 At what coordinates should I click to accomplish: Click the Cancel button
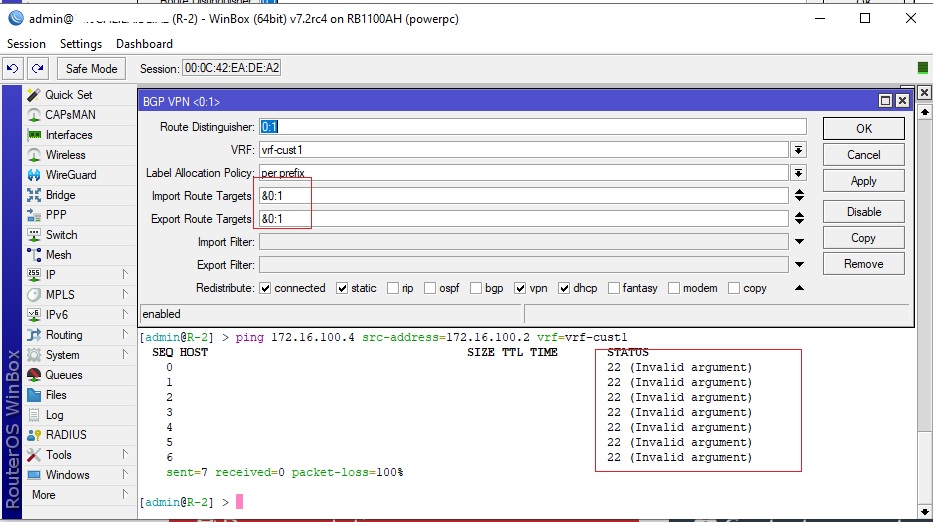point(864,155)
